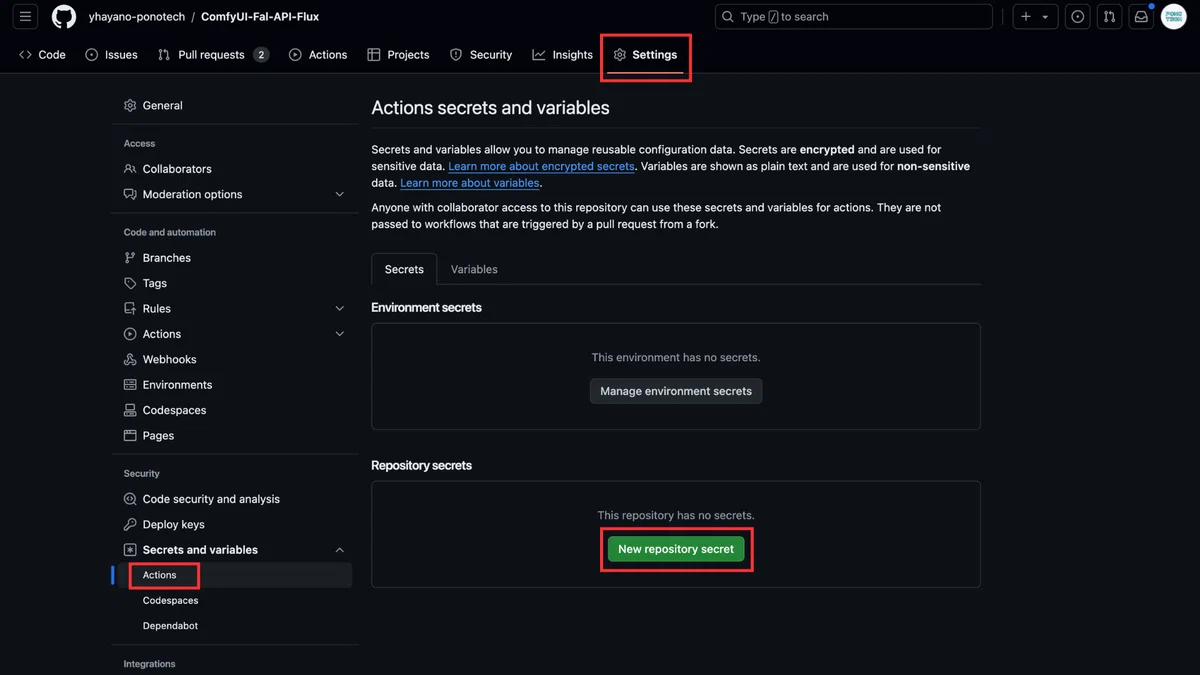
Task: Open the Insights repository tab
Action: (563, 55)
